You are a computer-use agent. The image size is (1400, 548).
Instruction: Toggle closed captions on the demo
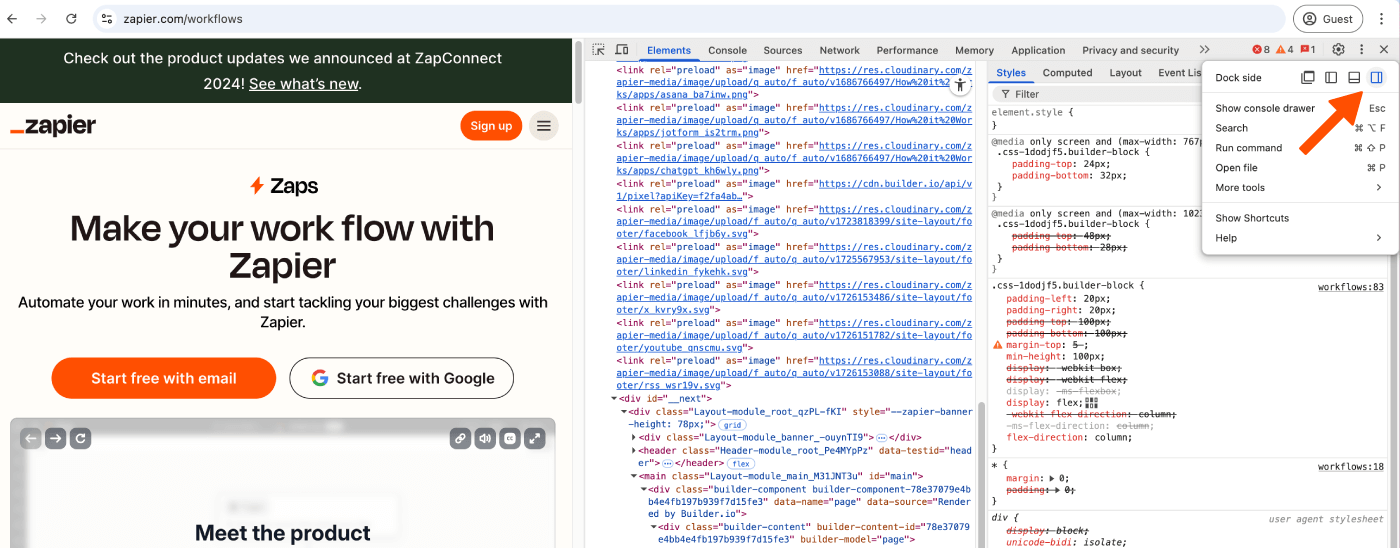510,438
